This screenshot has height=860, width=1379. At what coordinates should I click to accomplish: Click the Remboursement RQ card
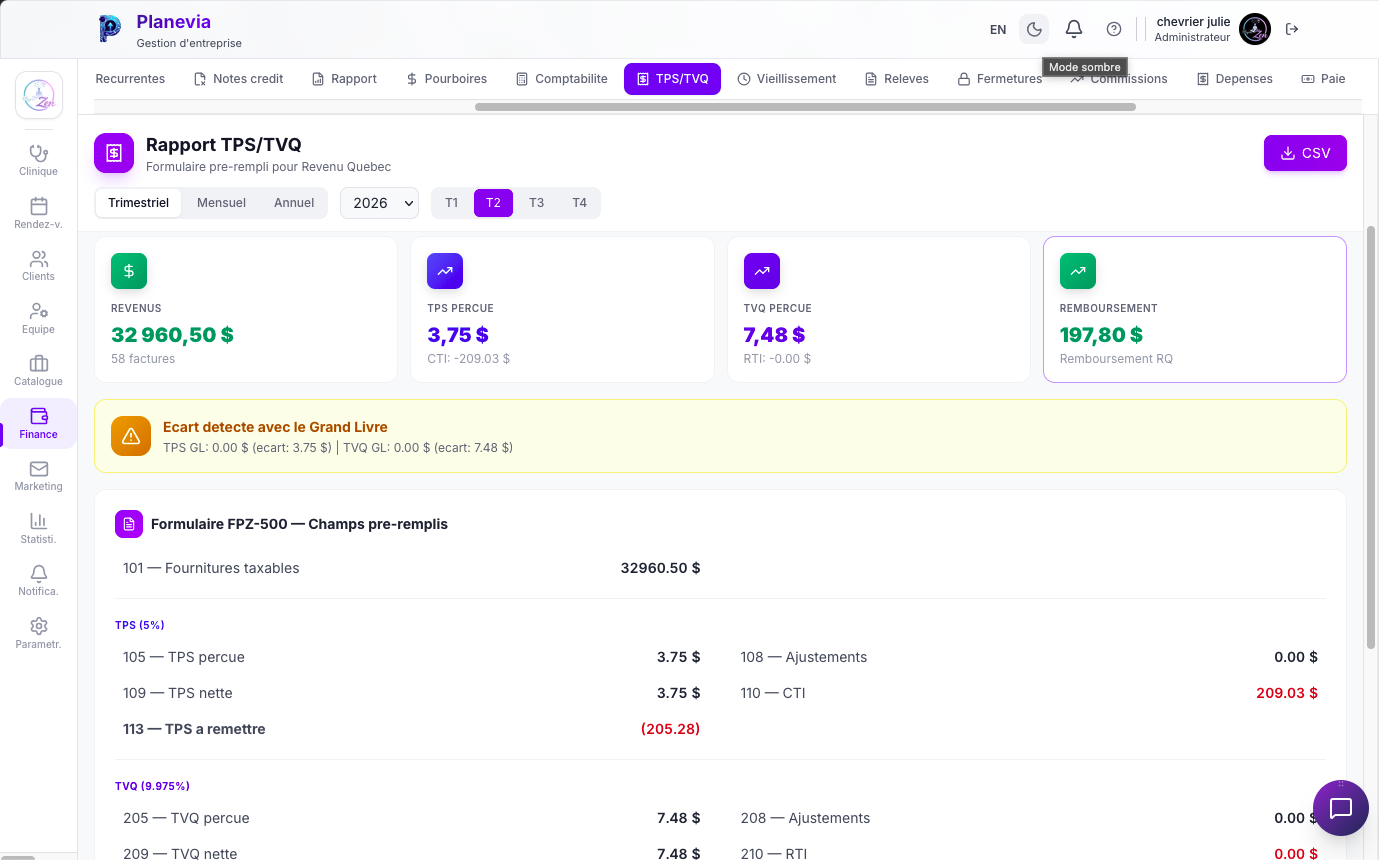pos(1195,309)
